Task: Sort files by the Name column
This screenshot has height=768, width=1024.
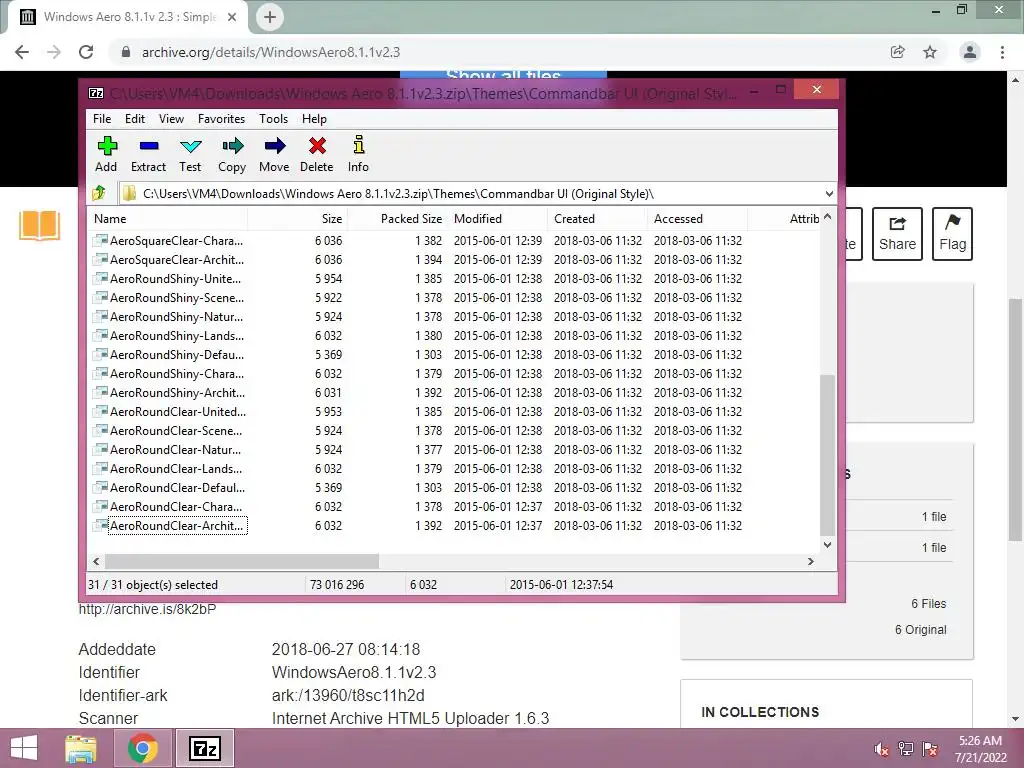Action: 167,219
